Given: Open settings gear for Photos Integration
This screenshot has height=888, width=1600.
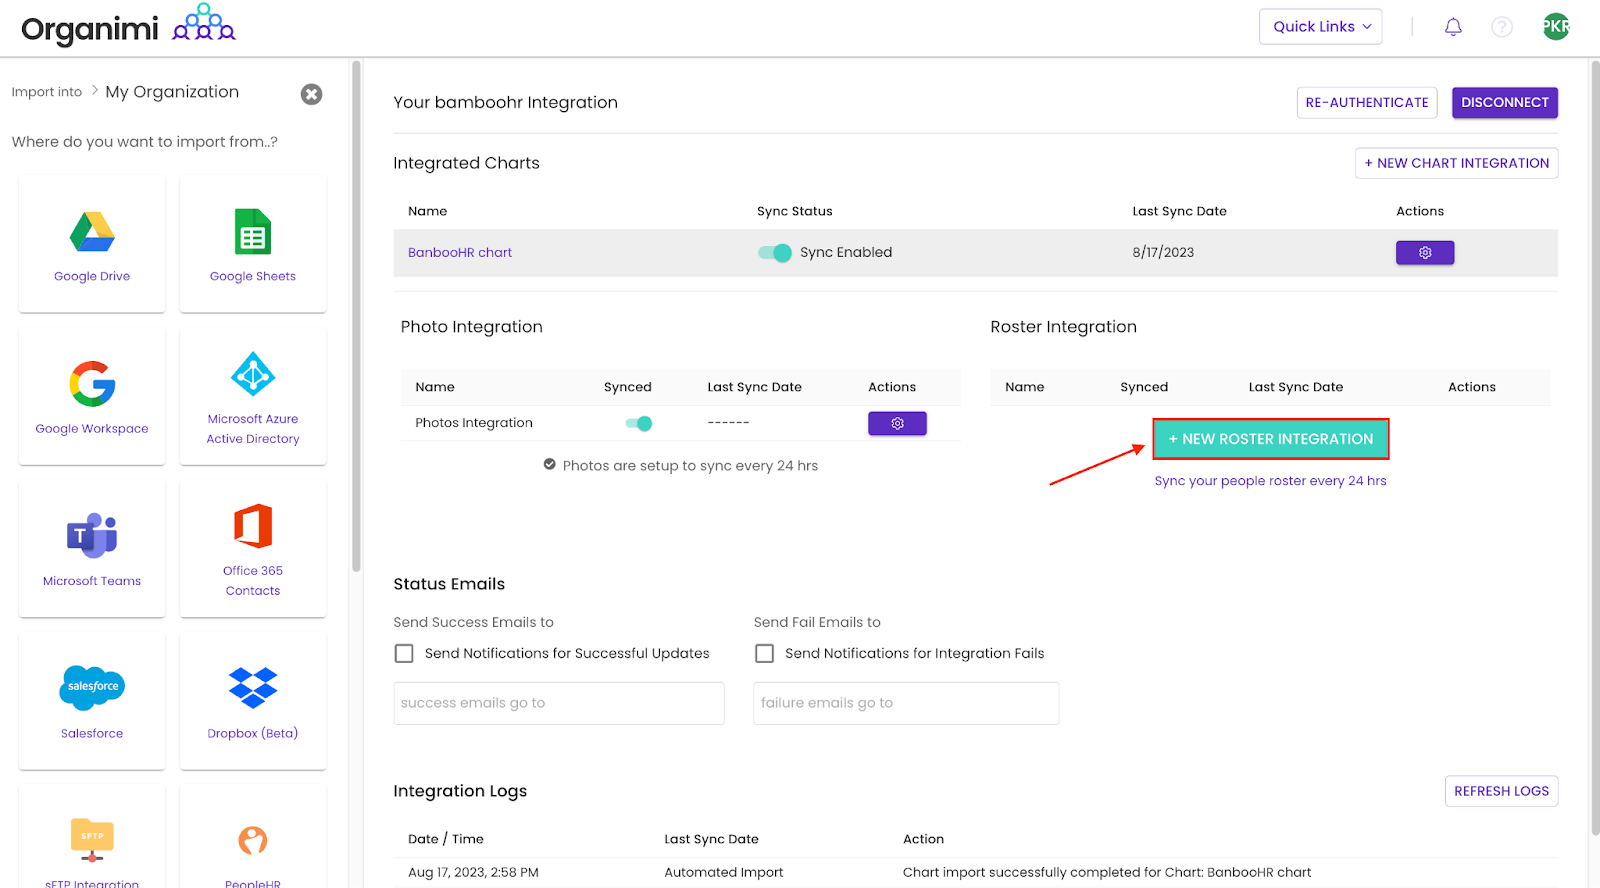Looking at the screenshot, I should (x=897, y=424).
